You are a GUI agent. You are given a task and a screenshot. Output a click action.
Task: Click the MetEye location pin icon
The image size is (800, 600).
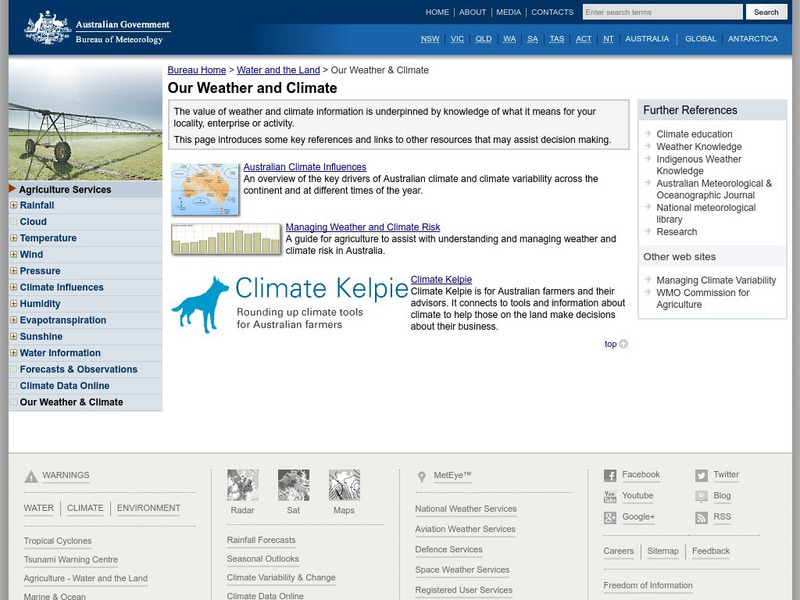pyautogui.click(x=420, y=474)
